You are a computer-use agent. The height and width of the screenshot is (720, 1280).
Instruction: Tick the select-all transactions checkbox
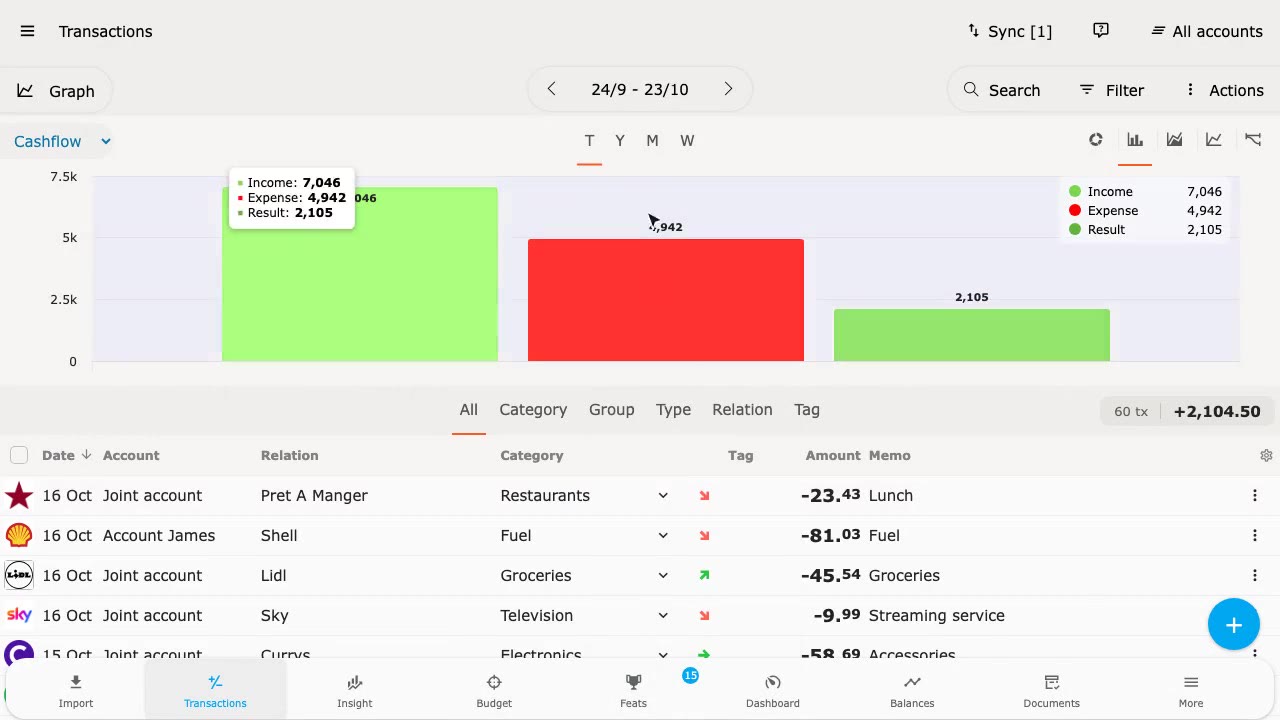(x=19, y=455)
